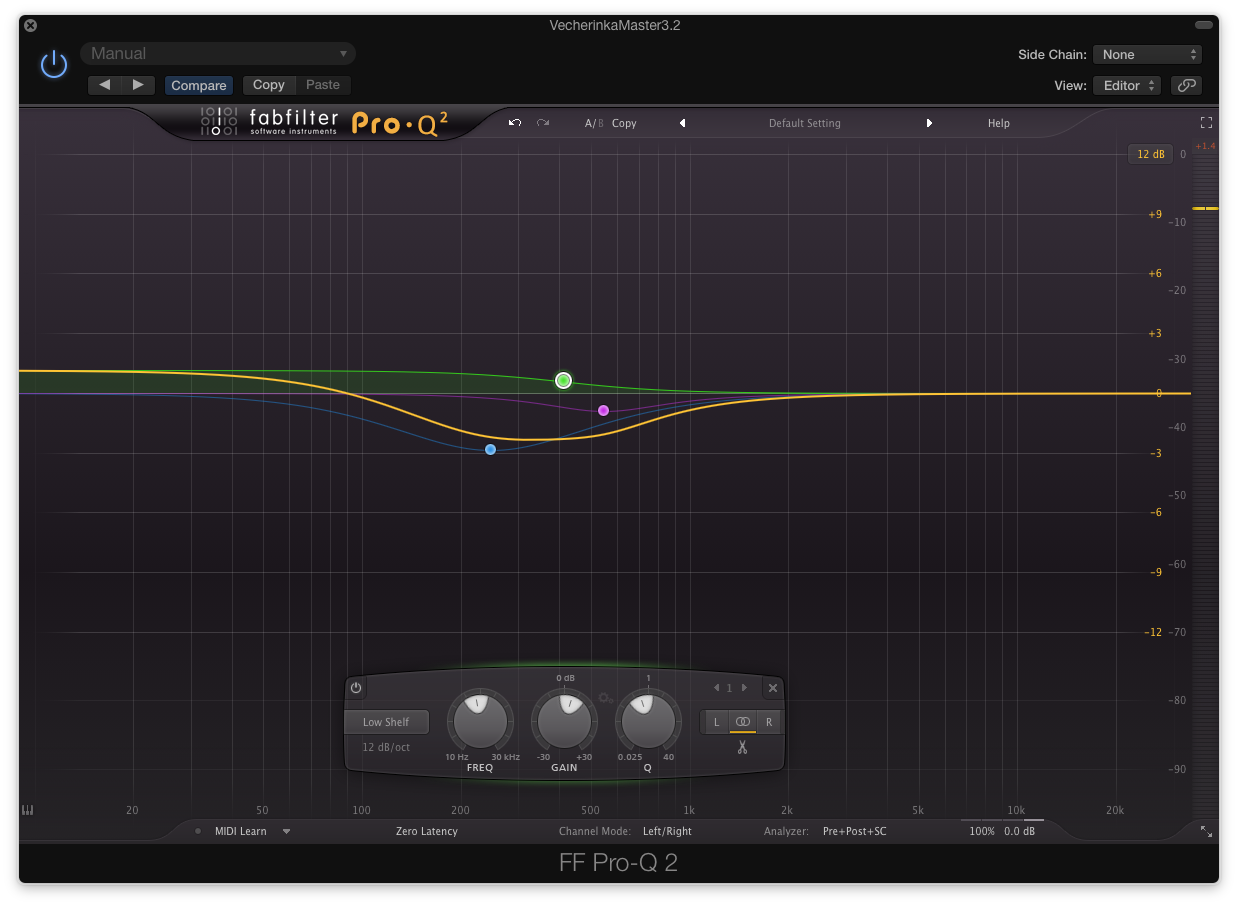Toggle the MIDI Learn button
The image size is (1238, 906).
[240, 831]
